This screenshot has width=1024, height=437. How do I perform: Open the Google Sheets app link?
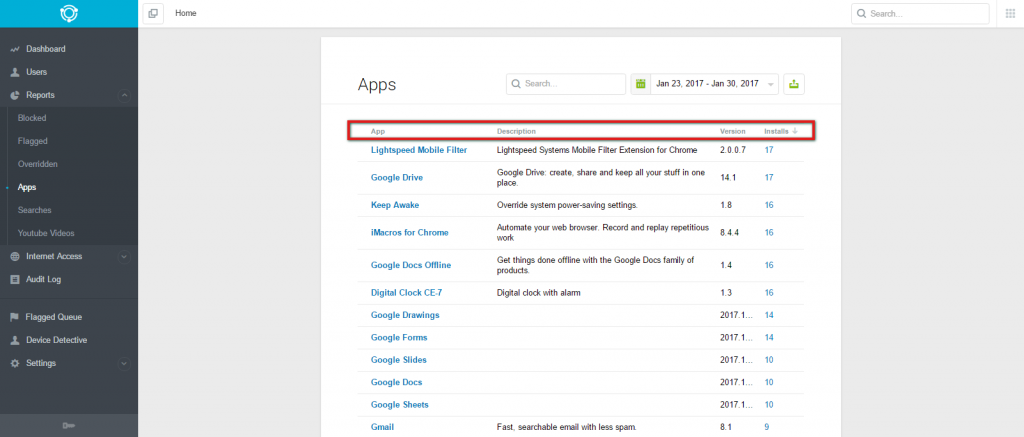tap(400, 405)
